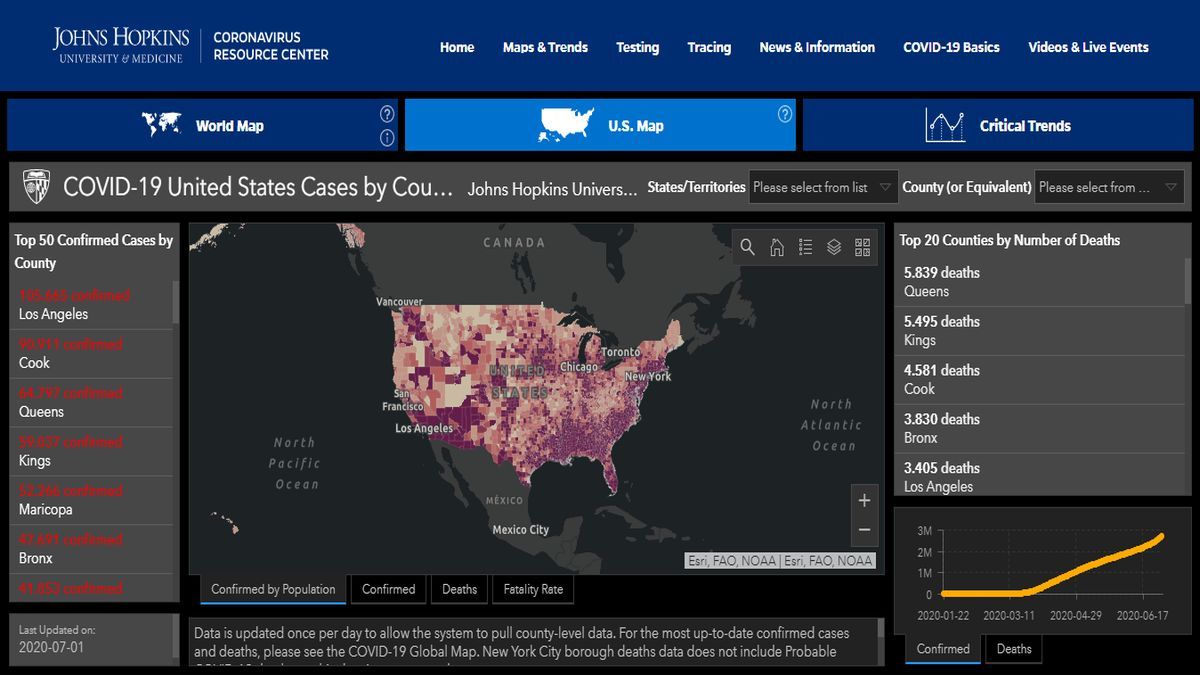Select Confirmed by Population map tab
1200x675 pixels.
pyautogui.click(x=273, y=589)
